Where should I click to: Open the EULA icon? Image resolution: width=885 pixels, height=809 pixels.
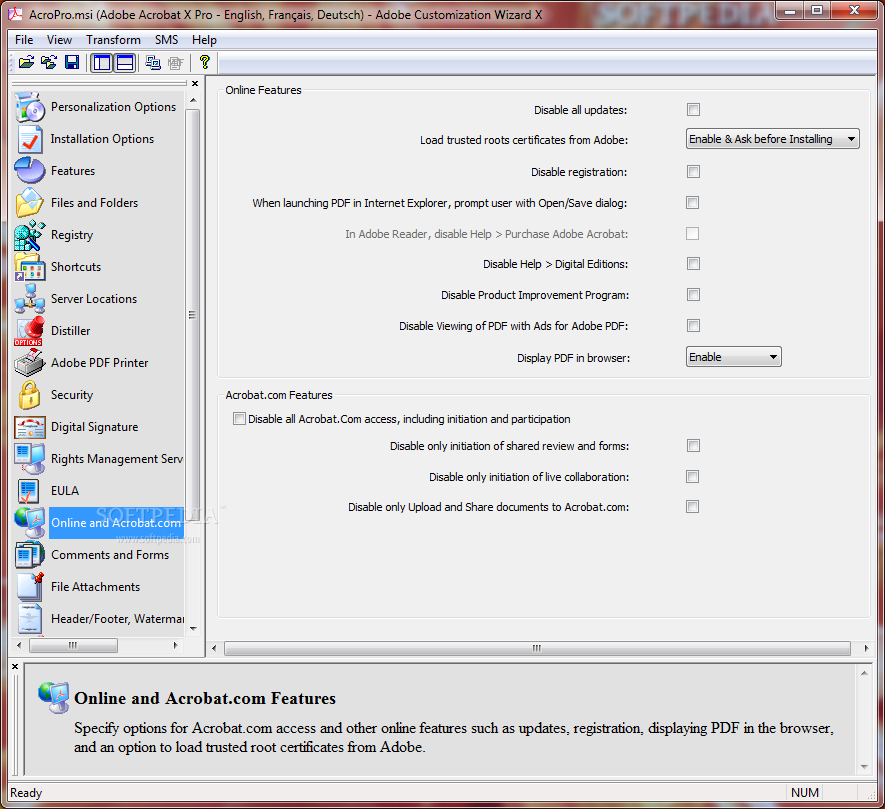pos(28,491)
